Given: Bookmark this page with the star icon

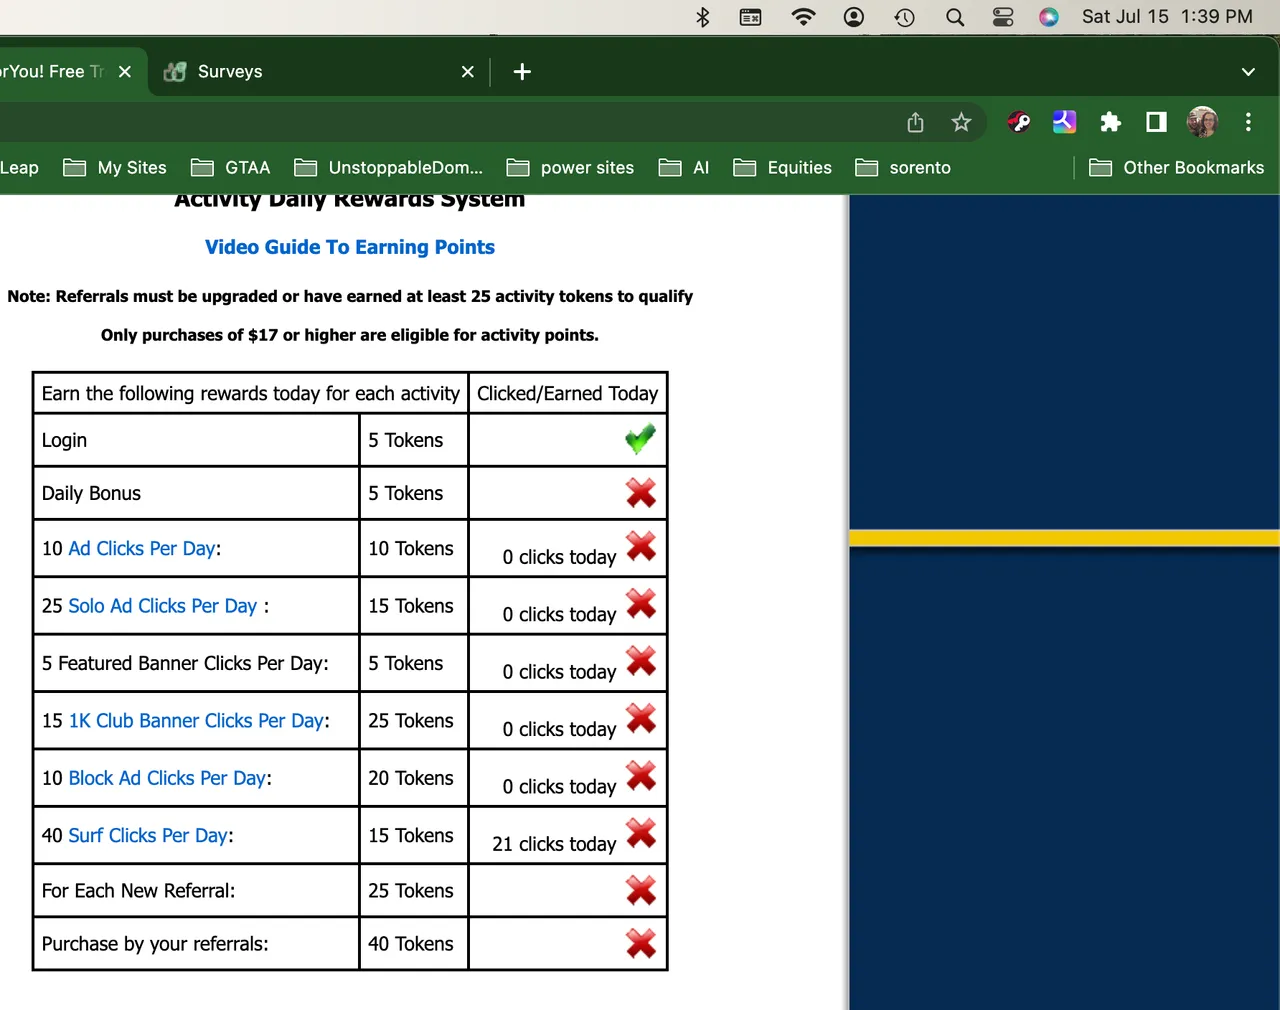Looking at the screenshot, I should pyautogui.click(x=961, y=122).
